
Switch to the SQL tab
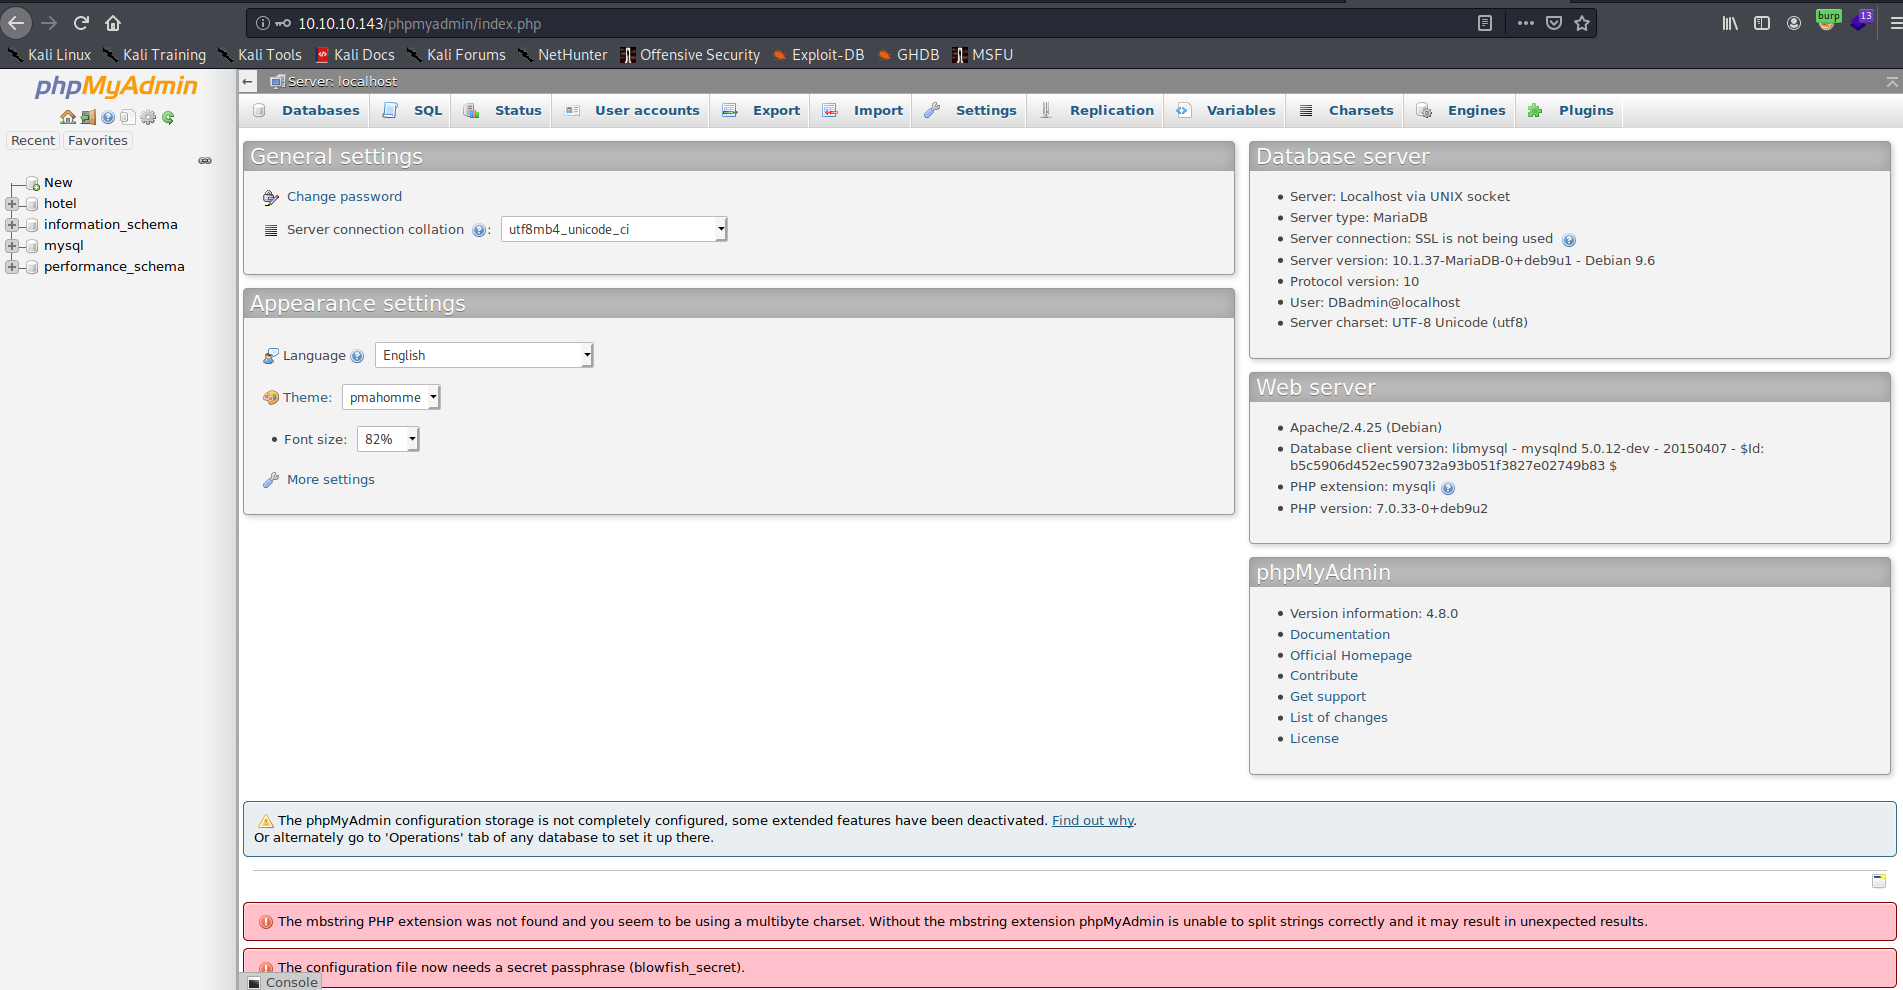click(x=413, y=110)
